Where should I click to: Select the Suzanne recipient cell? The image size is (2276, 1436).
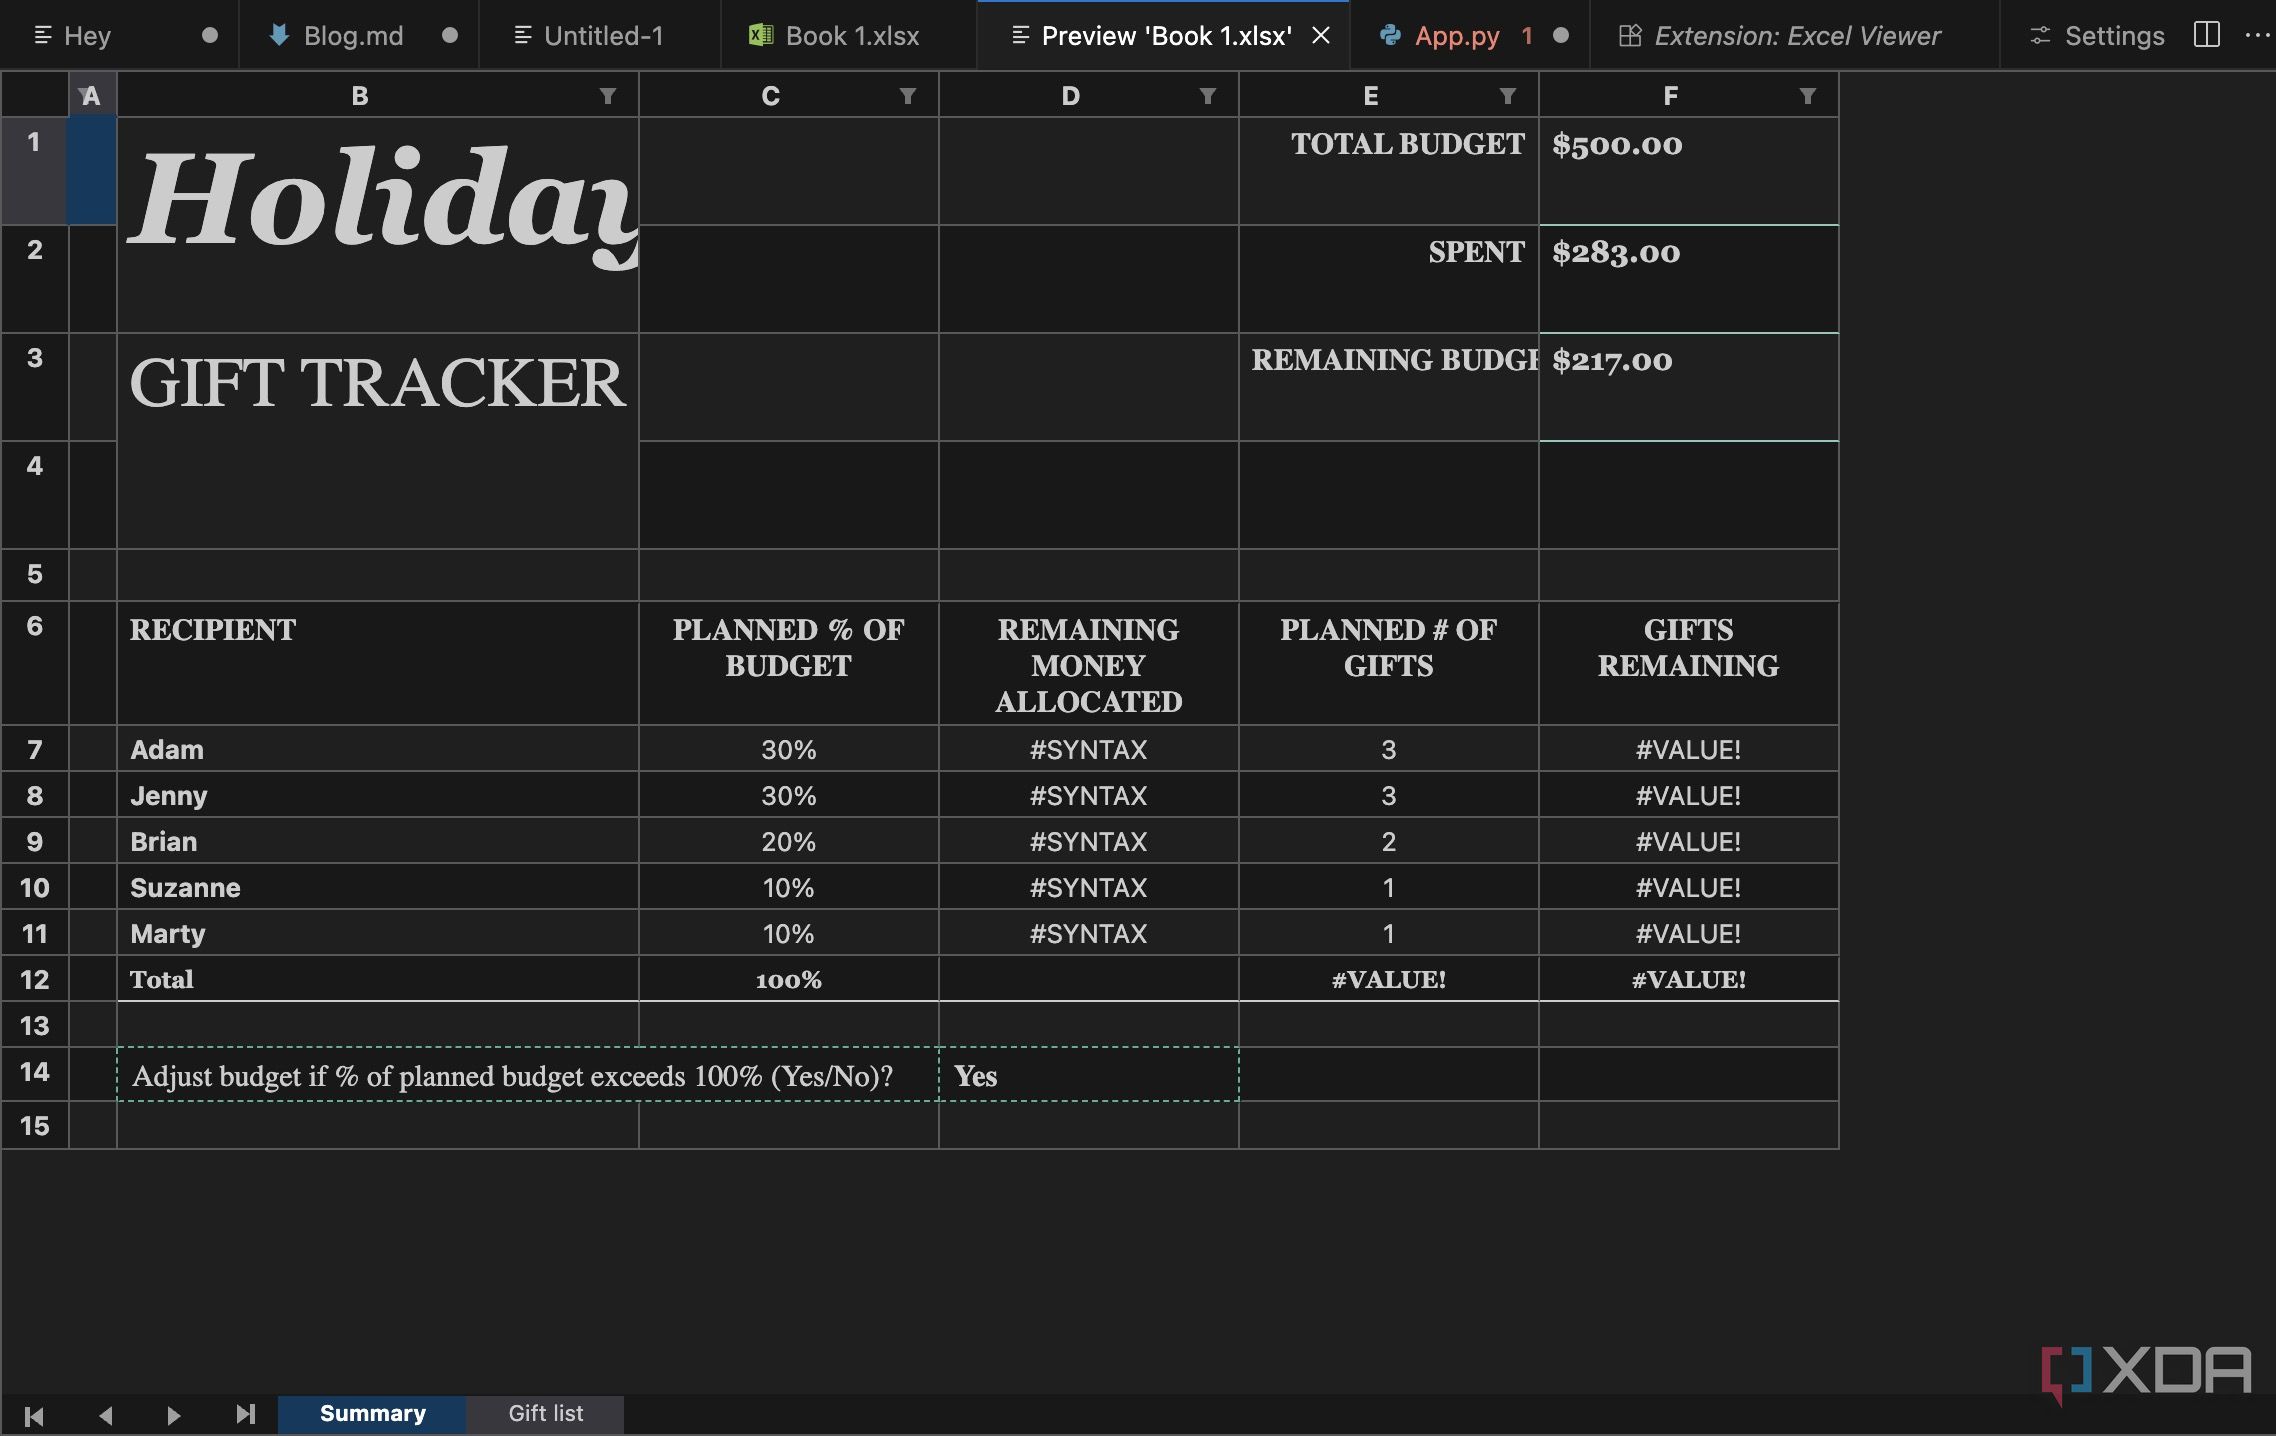tap(378, 887)
